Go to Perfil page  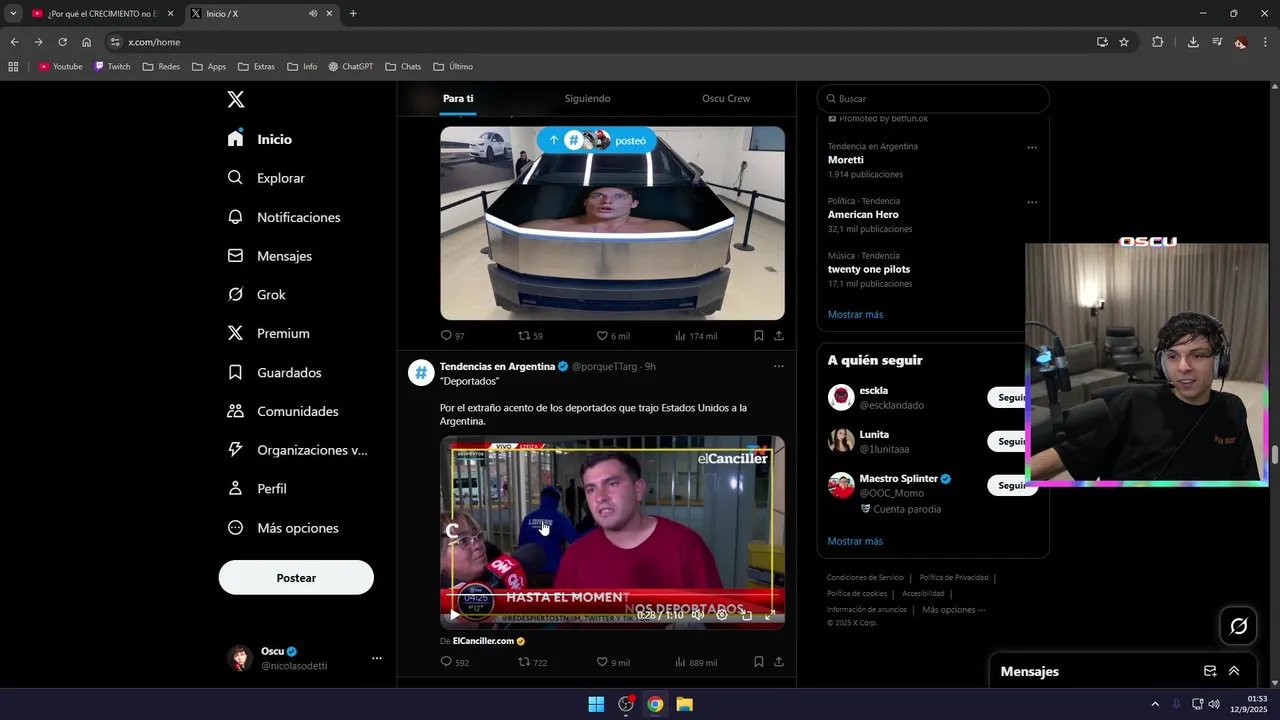click(x=257, y=489)
